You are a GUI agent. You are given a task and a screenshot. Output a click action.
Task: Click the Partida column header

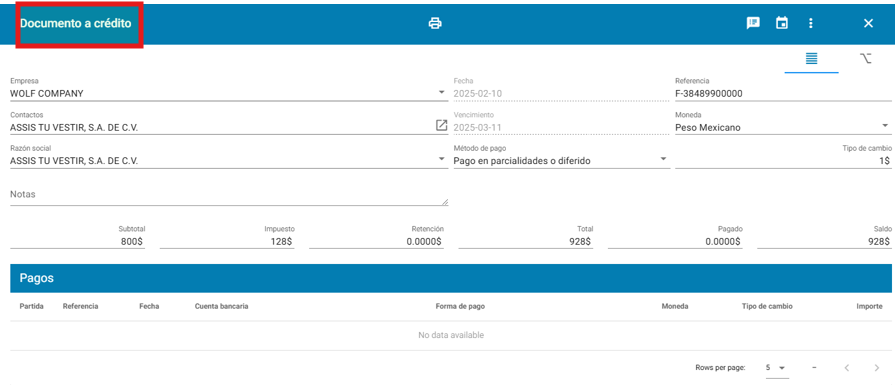[x=31, y=306]
